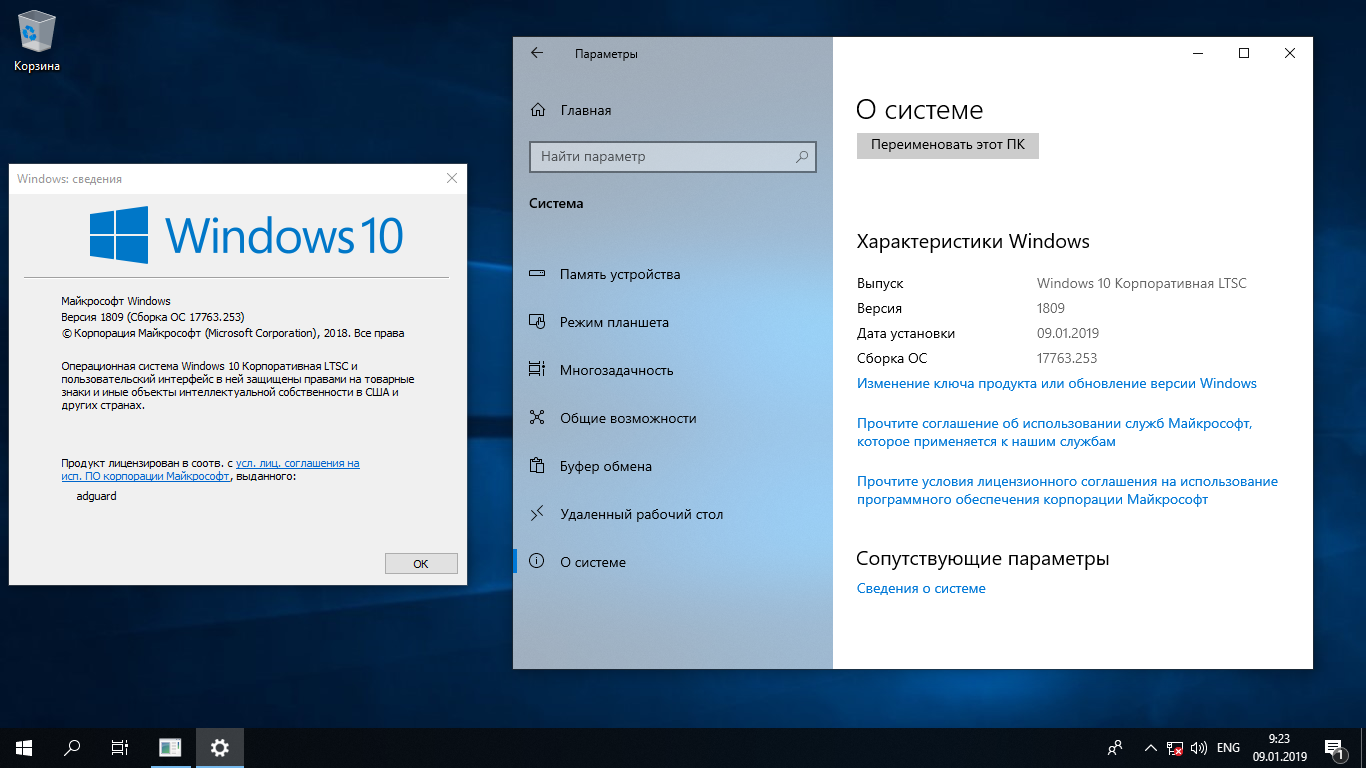
Task: Click OS build value 17763.253 in Settings
Action: pyautogui.click(x=1067, y=358)
